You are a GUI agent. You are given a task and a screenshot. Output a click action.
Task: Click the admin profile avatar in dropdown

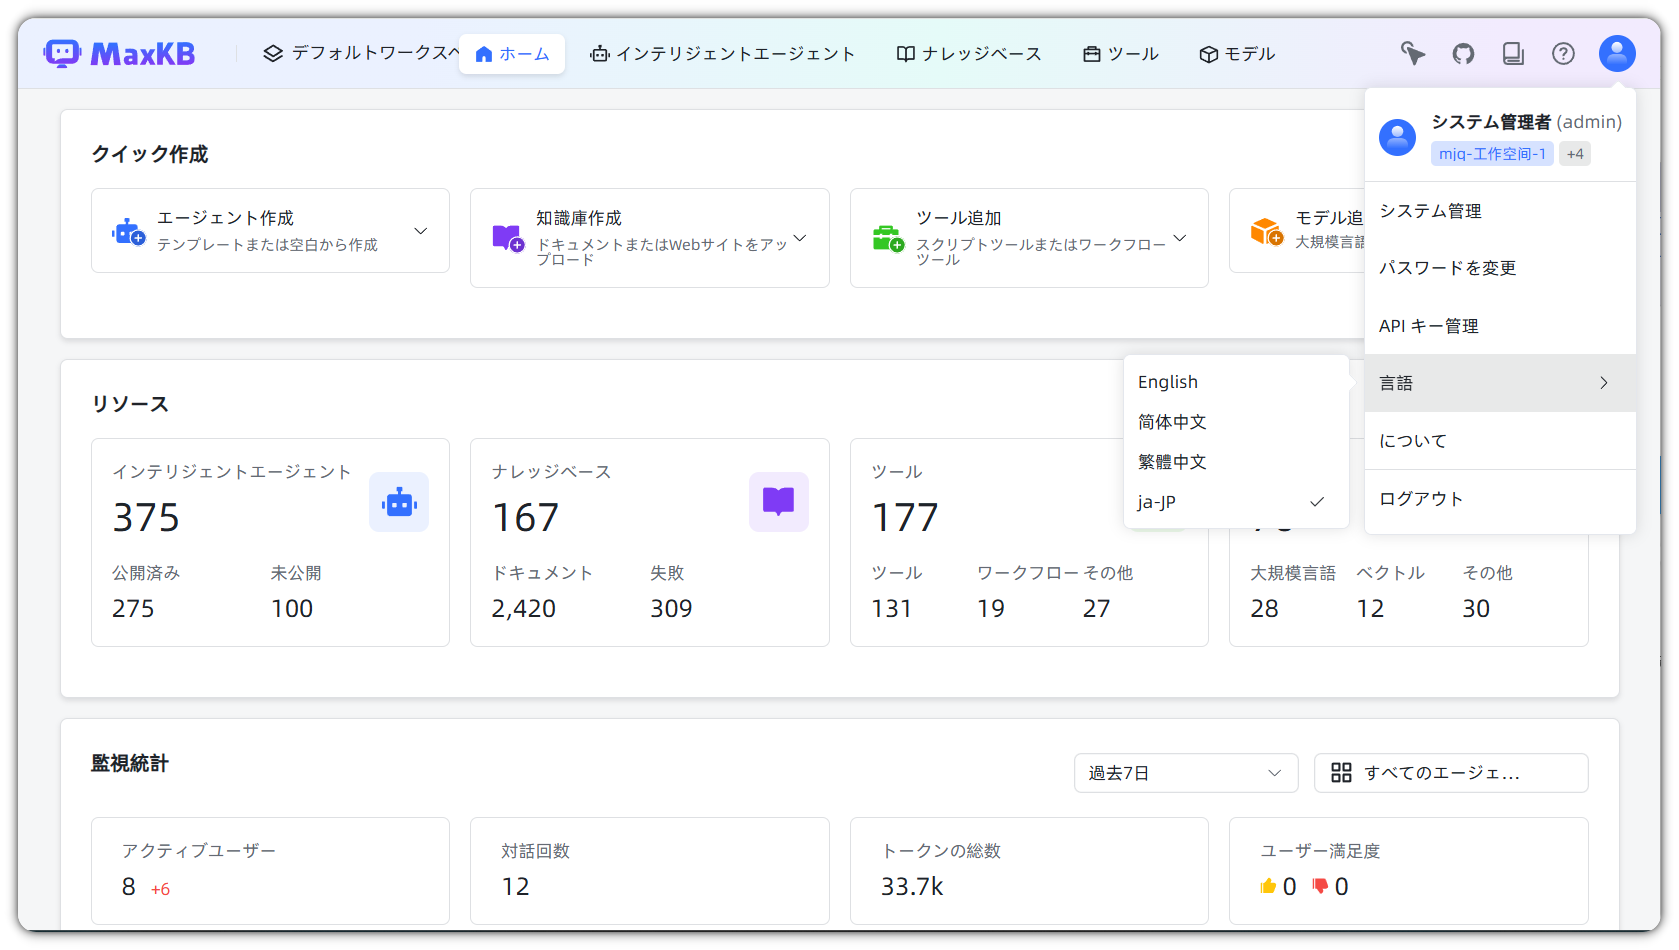pyautogui.click(x=1397, y=137)
